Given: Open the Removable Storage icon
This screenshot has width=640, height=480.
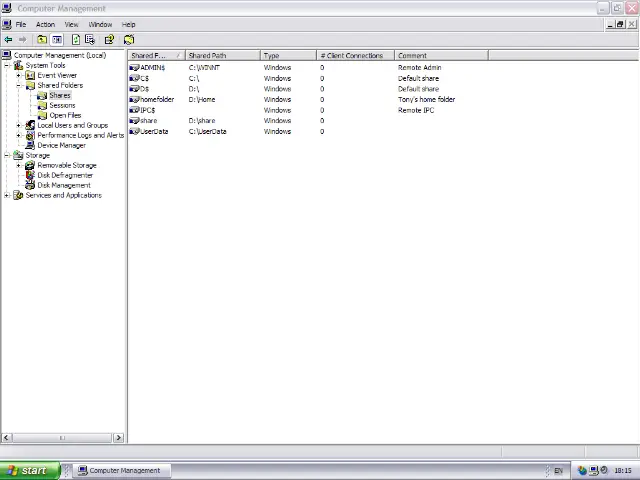Looking at the screenshot, I should [x=30, y=165].
